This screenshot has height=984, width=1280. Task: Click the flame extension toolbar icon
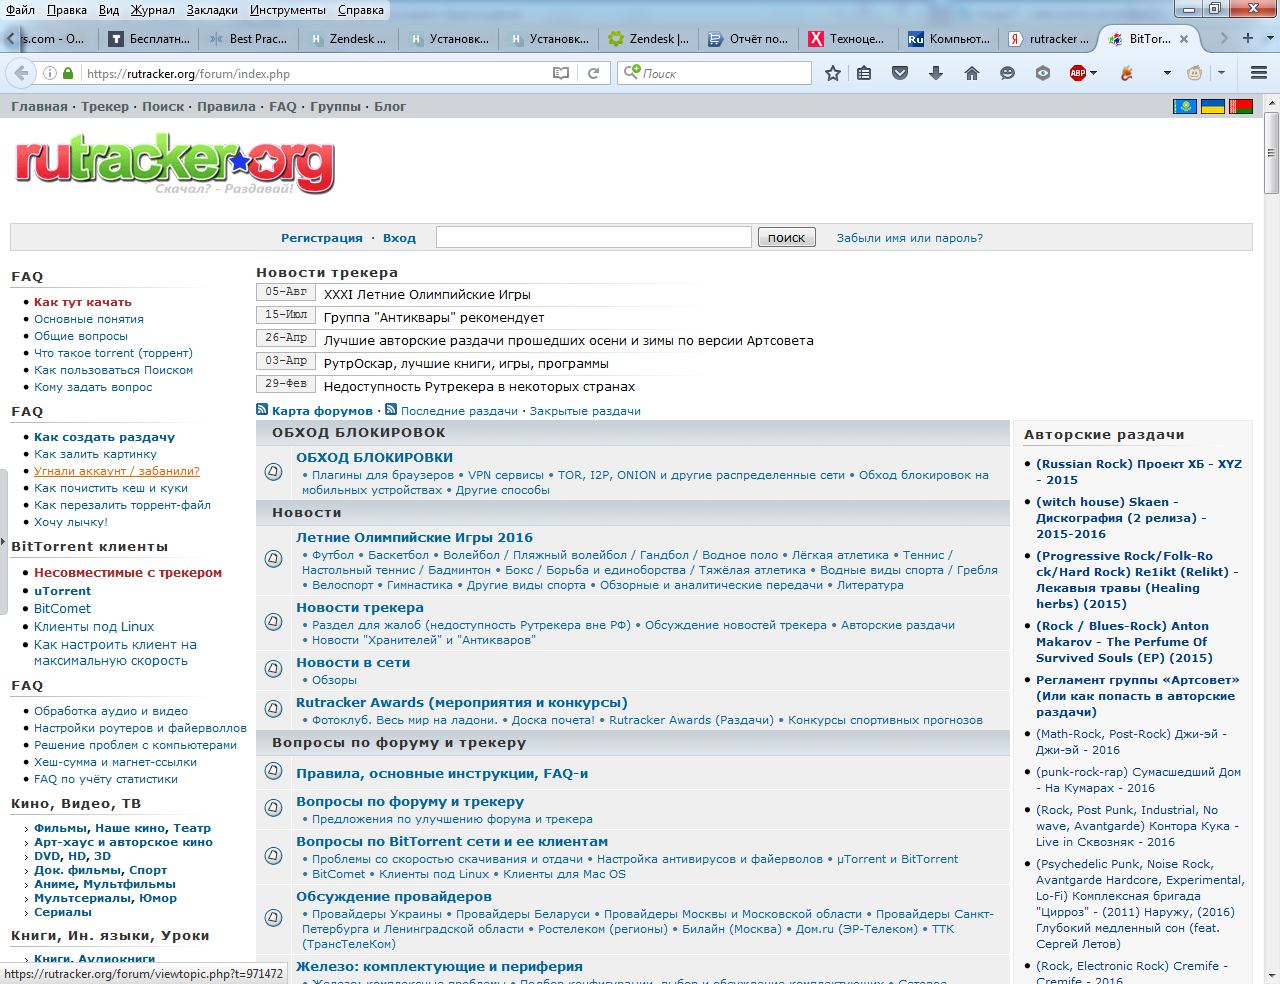(x=1126, y=73)
